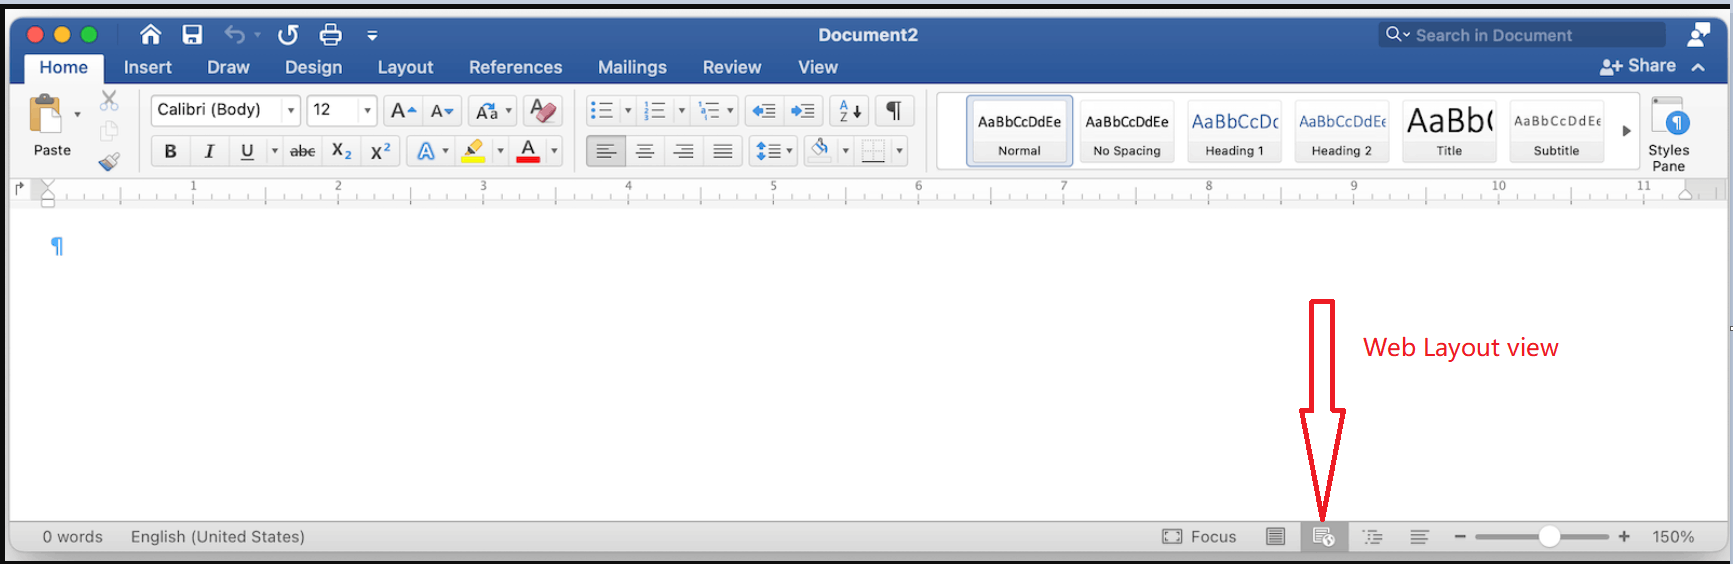Open the Review tab
Viewport: 1733px width, 564px height.
pos(732,67)
